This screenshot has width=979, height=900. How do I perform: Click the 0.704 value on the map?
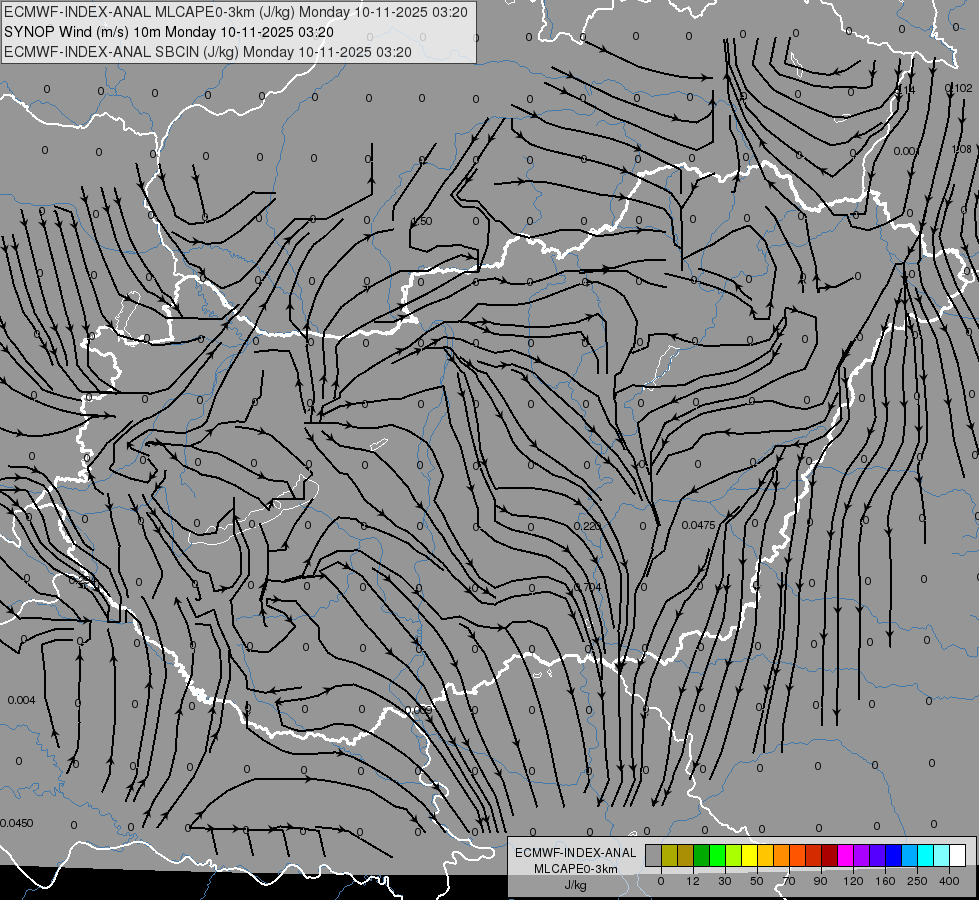tap(588, 587)
